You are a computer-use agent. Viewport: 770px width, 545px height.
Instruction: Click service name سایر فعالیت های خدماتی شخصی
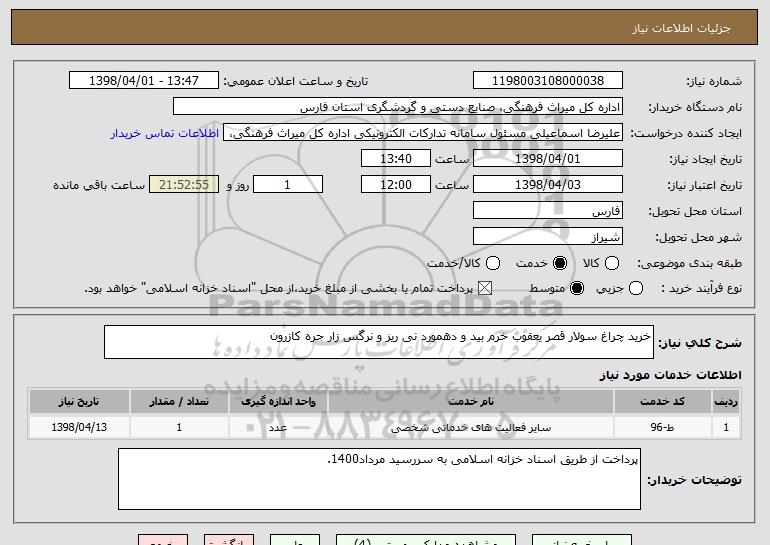(470, 428)
